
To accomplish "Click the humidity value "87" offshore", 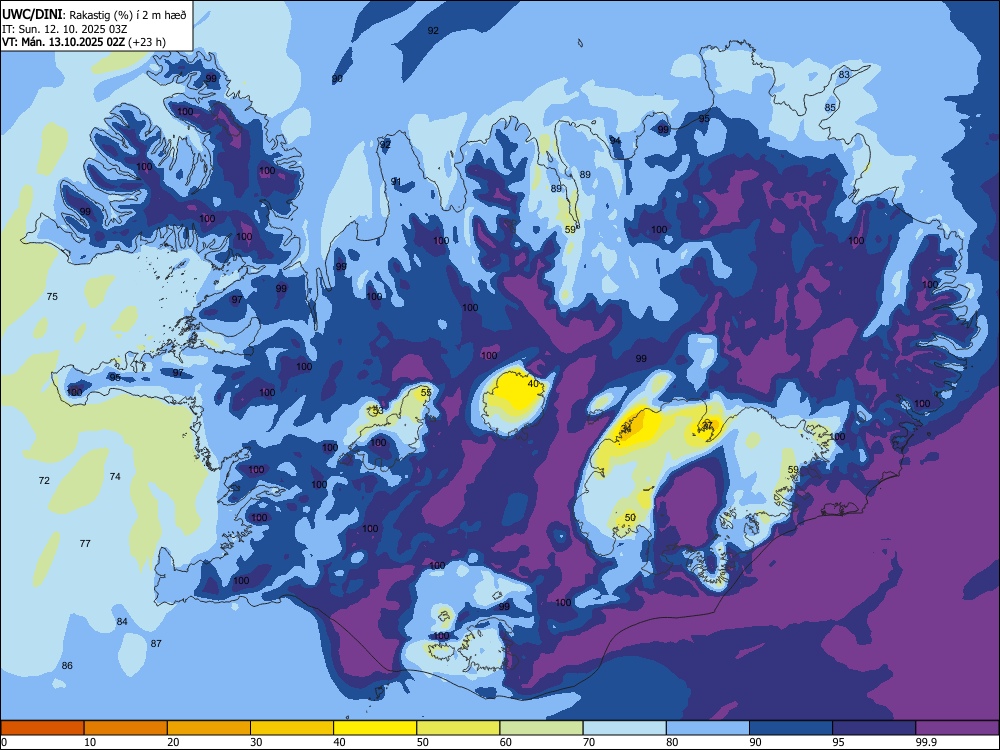I will (x=156, y=643).
